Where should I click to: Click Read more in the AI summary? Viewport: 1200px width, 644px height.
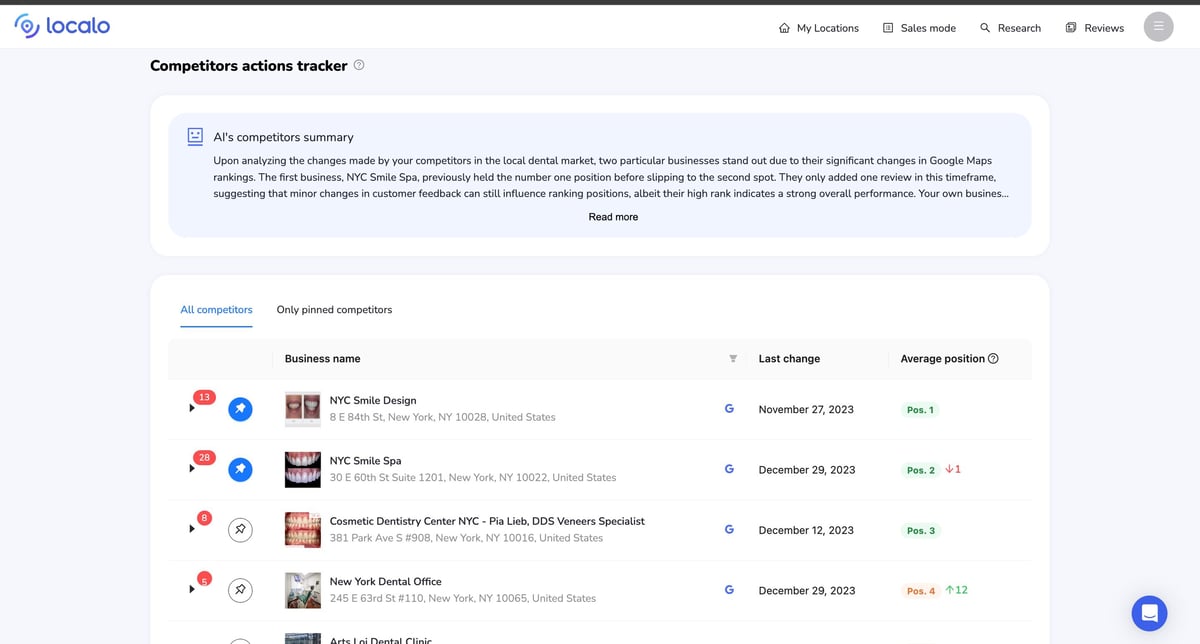click(612, 216)
